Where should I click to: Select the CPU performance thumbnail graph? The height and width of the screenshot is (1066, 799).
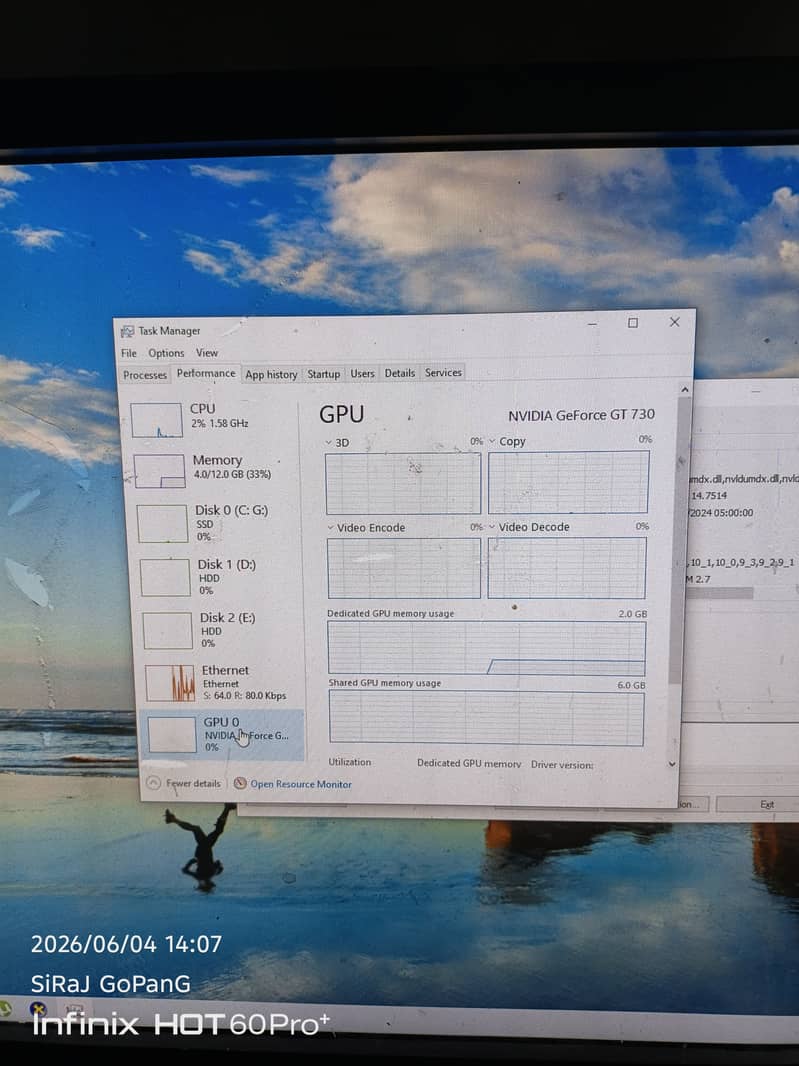click(156, 419)
